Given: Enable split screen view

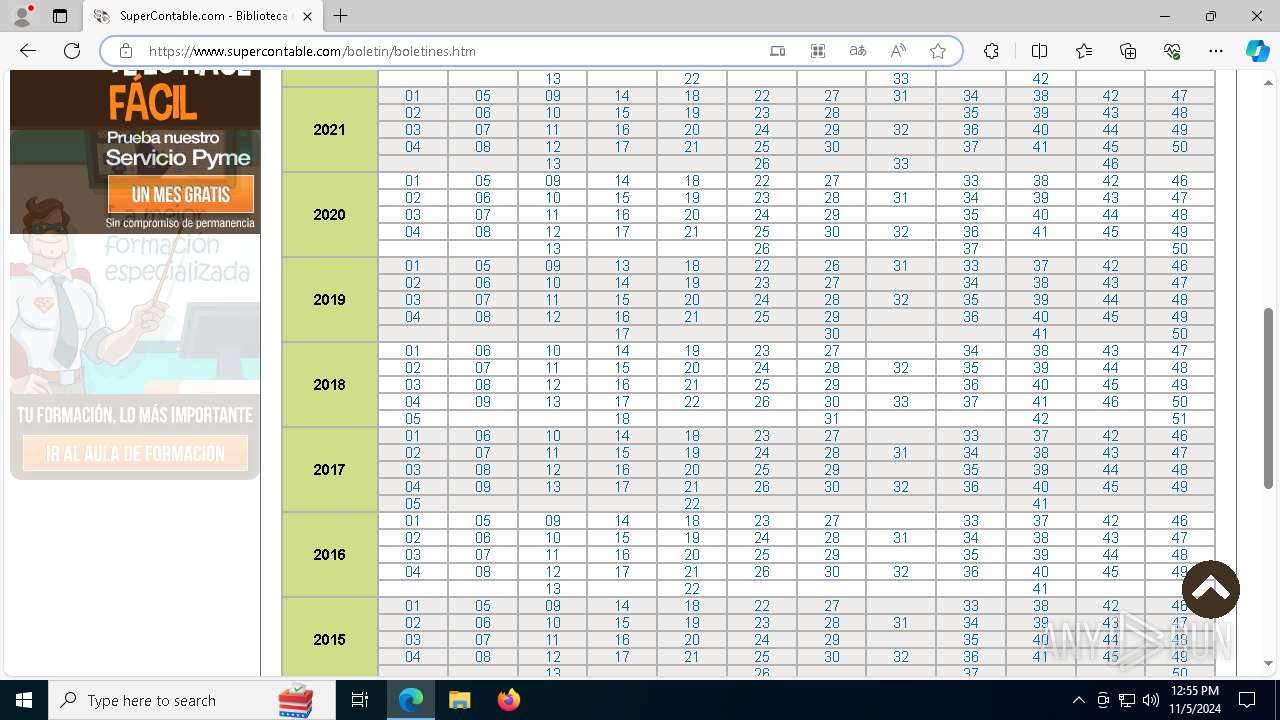Looking at the screenshot, I should click(x=1039, y=51).
